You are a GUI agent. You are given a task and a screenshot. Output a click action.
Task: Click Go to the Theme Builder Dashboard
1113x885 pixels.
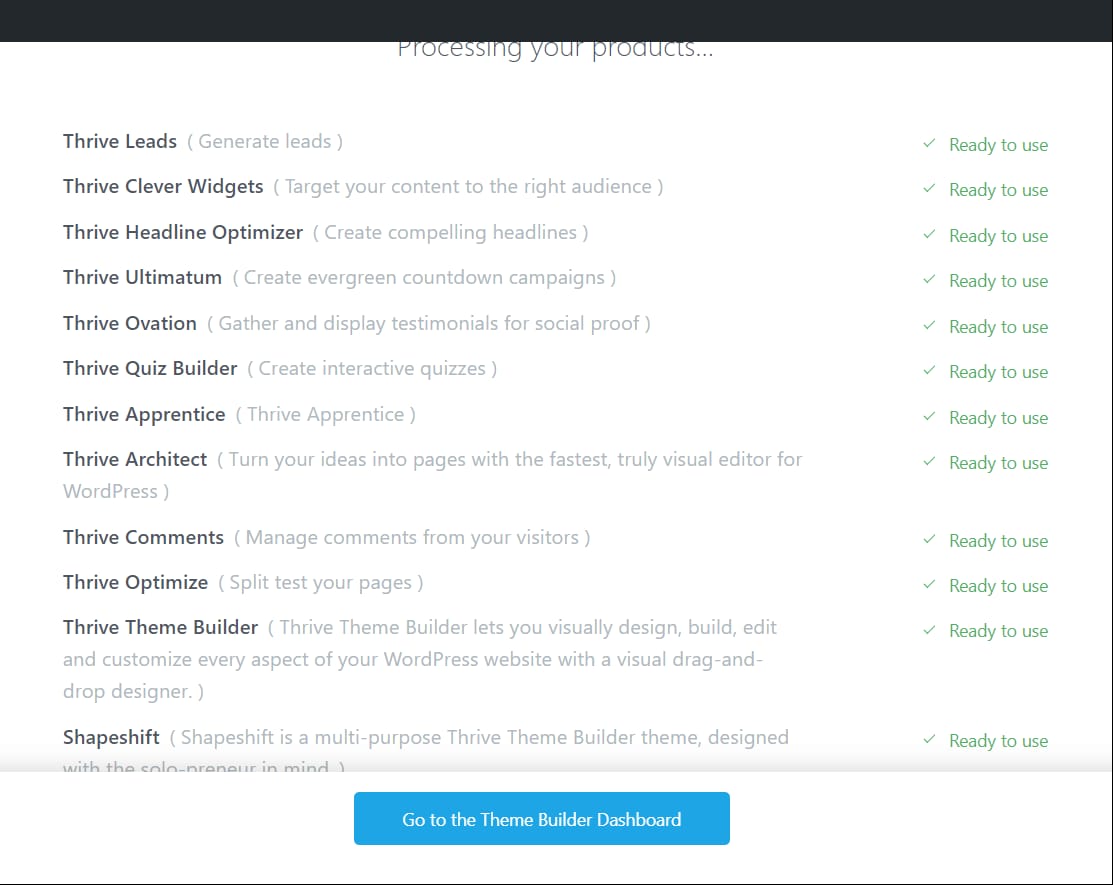pos(541,818)
